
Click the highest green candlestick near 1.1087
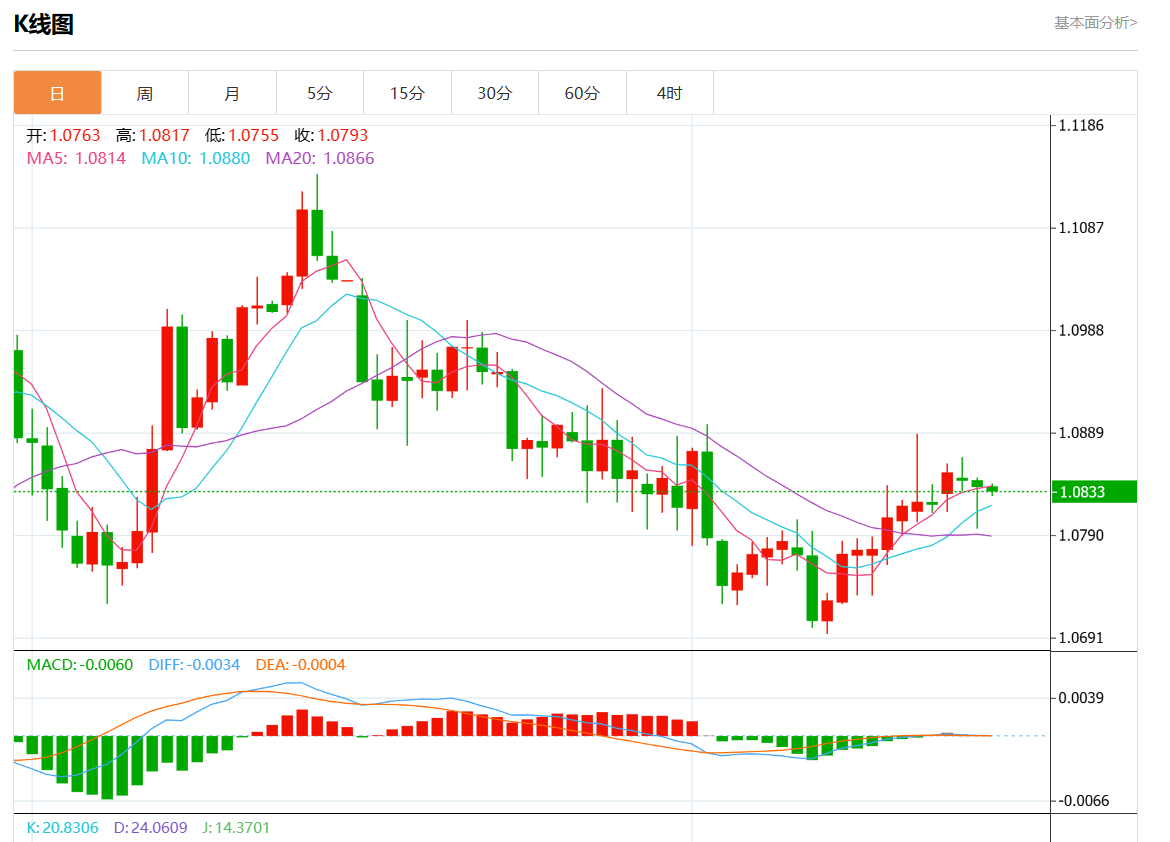tap(317, 233)
